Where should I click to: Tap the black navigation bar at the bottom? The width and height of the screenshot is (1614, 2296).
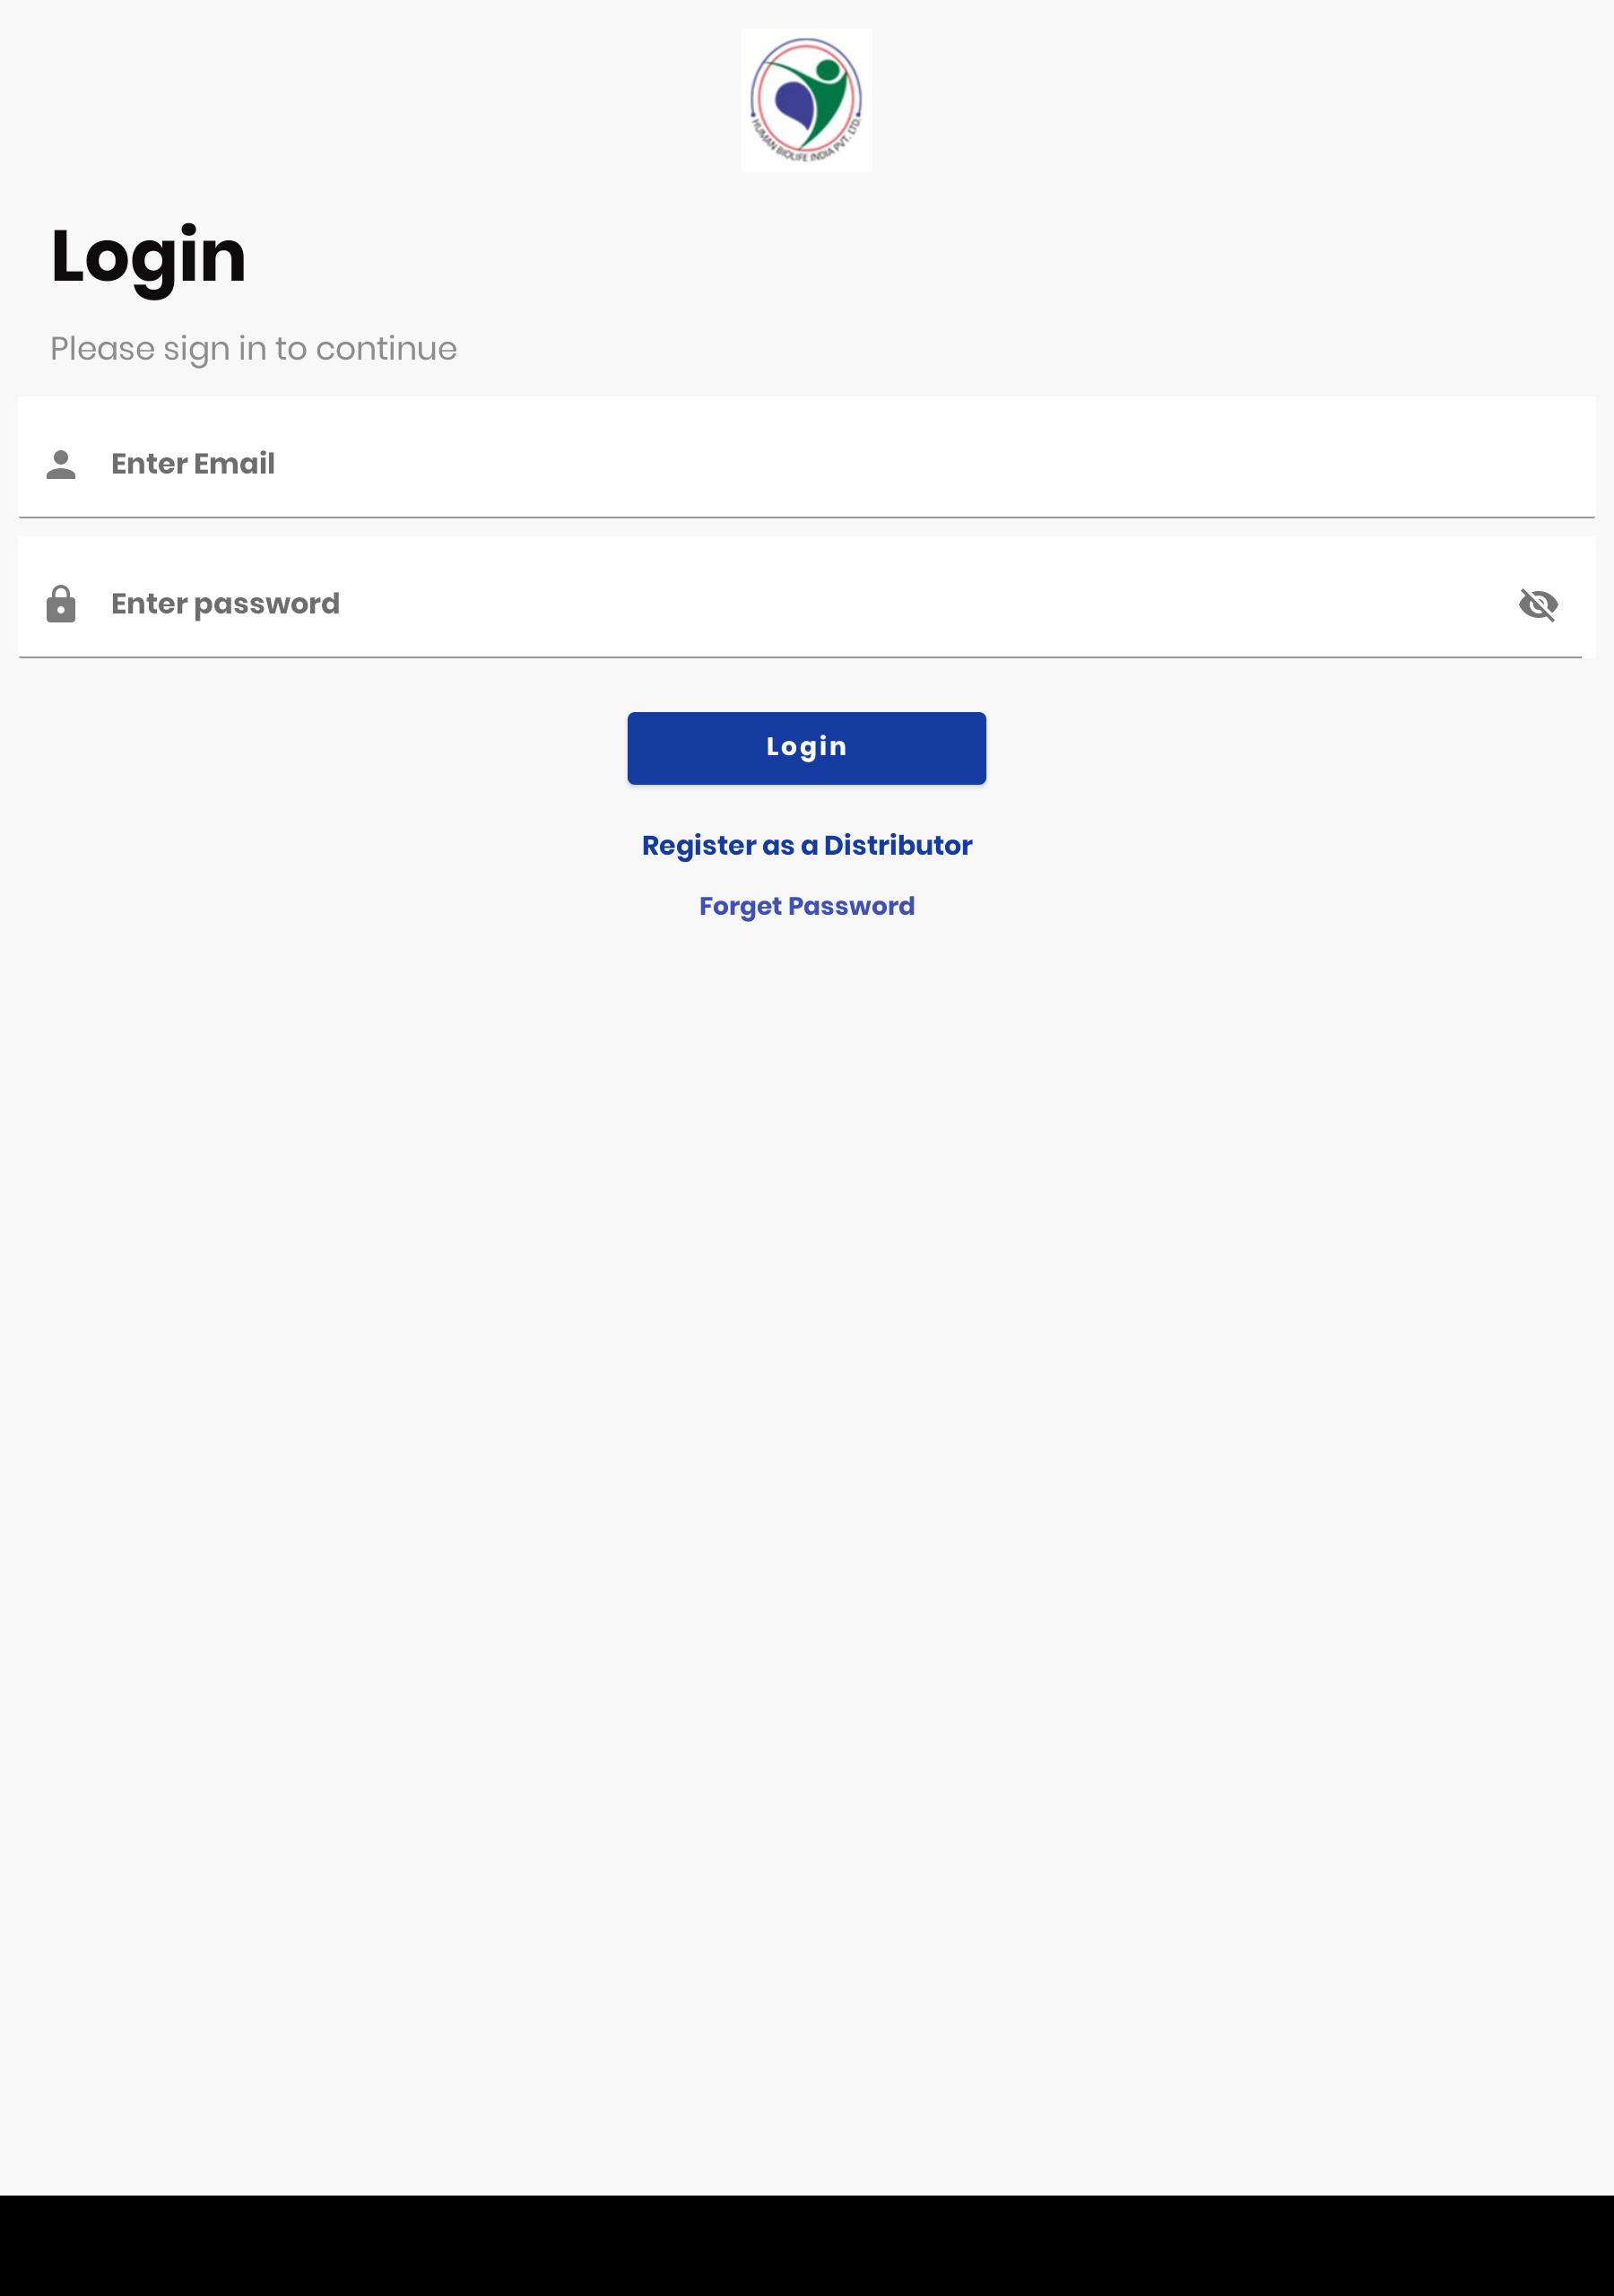806,2245
